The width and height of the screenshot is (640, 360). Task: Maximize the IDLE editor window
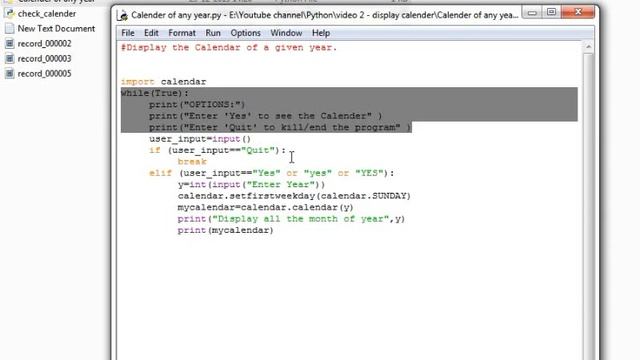[551, 13]
